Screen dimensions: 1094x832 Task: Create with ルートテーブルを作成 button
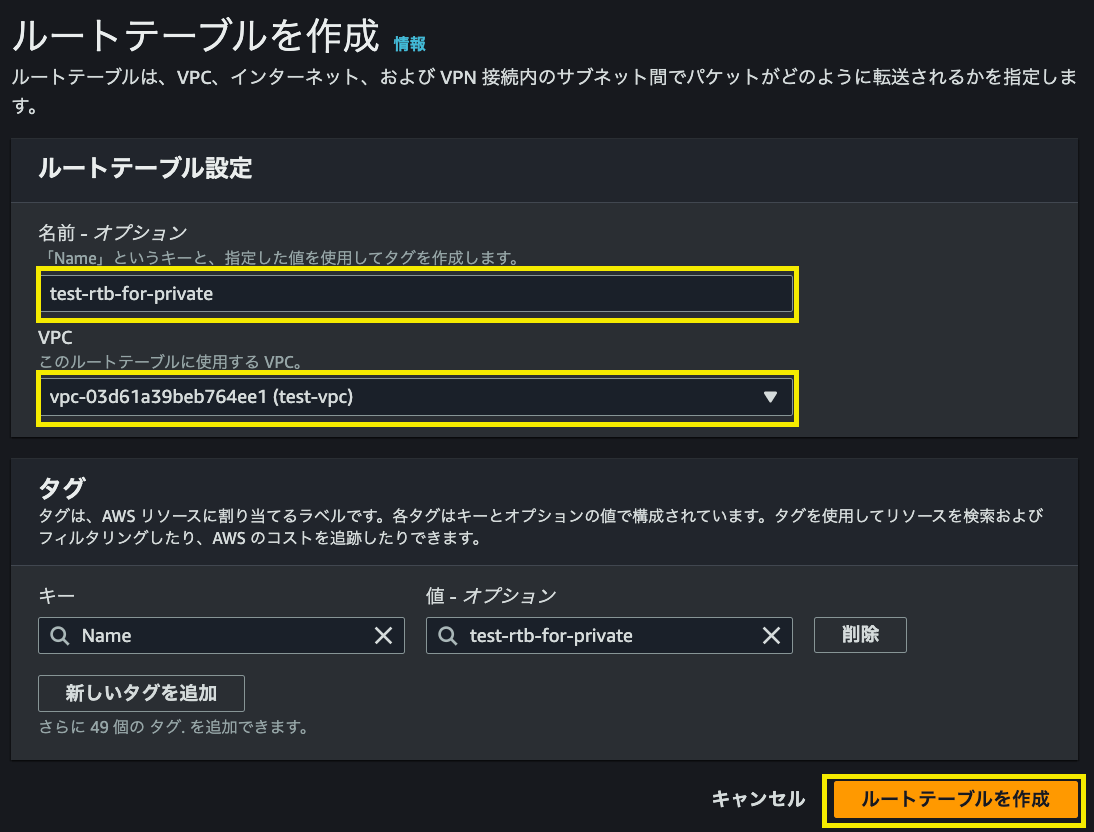(x=955, y=799)
